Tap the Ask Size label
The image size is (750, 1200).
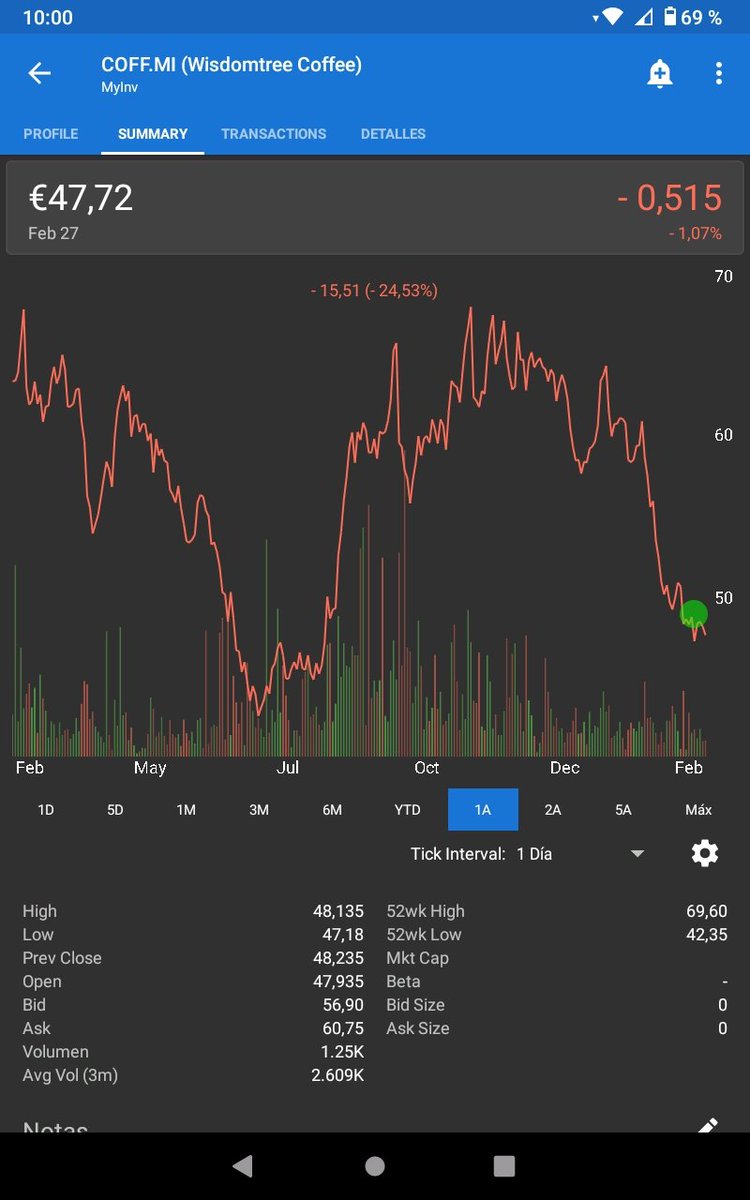418,1028
